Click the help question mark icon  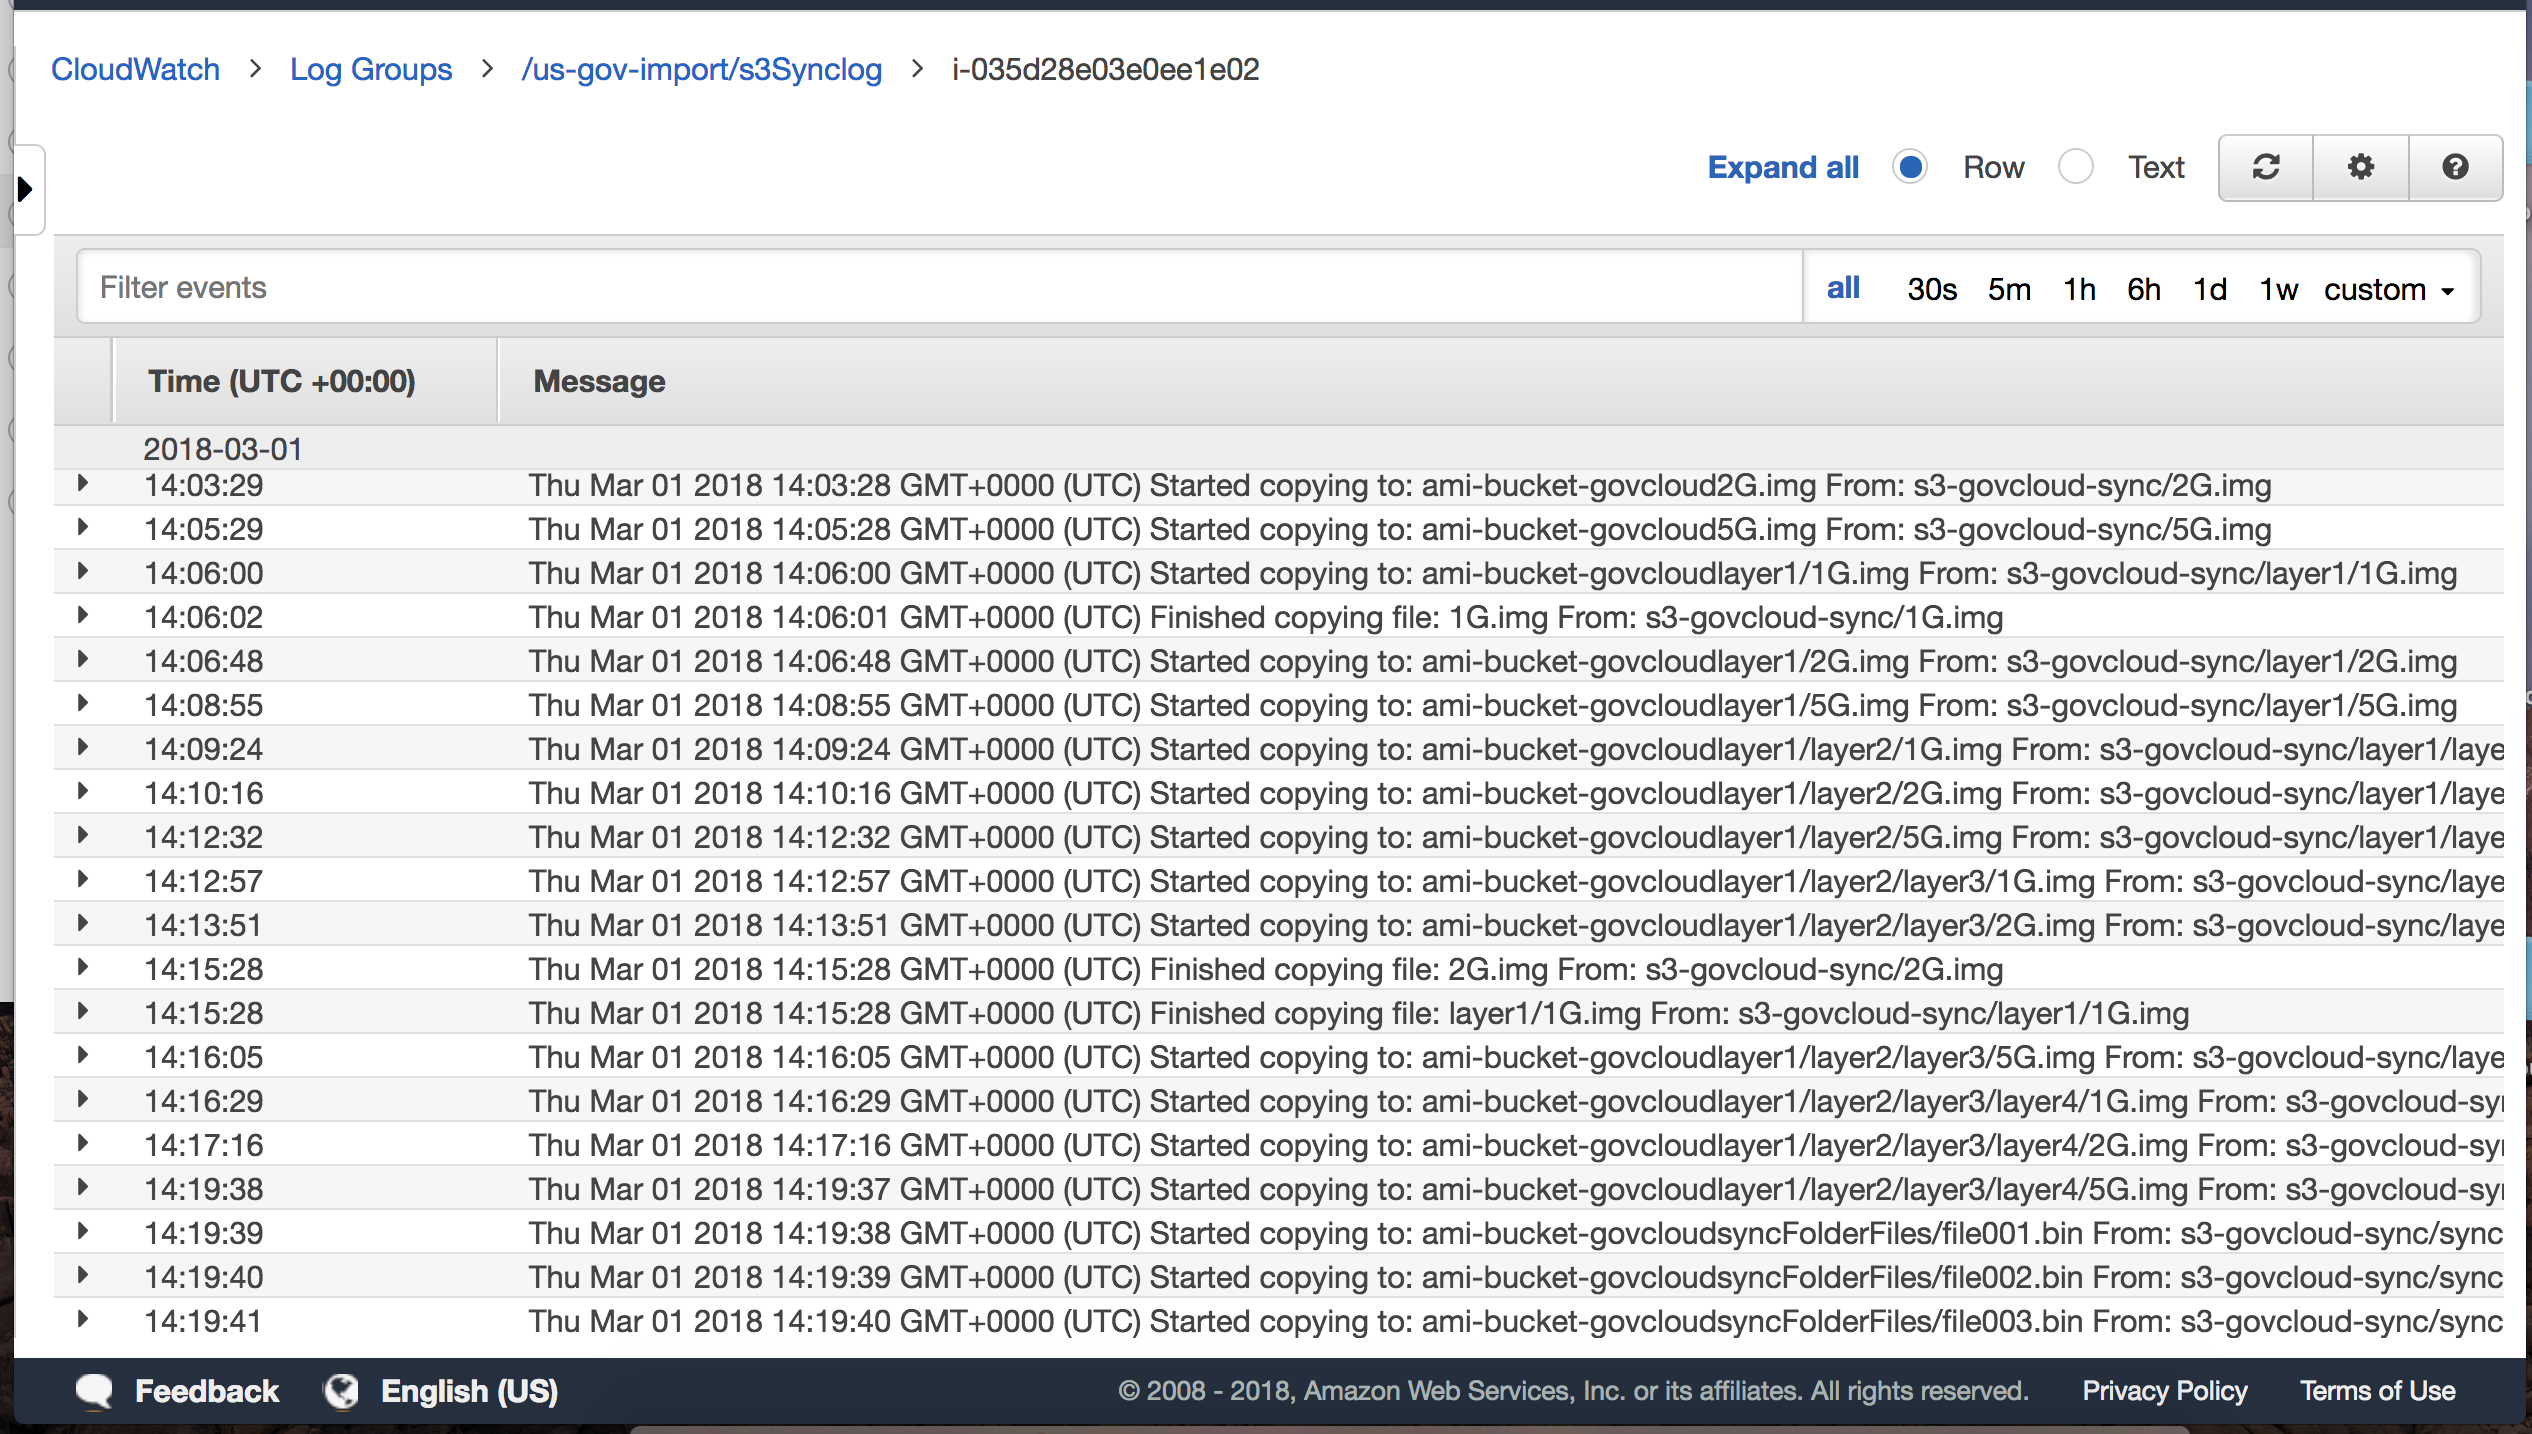click(x=2455, y=167)
